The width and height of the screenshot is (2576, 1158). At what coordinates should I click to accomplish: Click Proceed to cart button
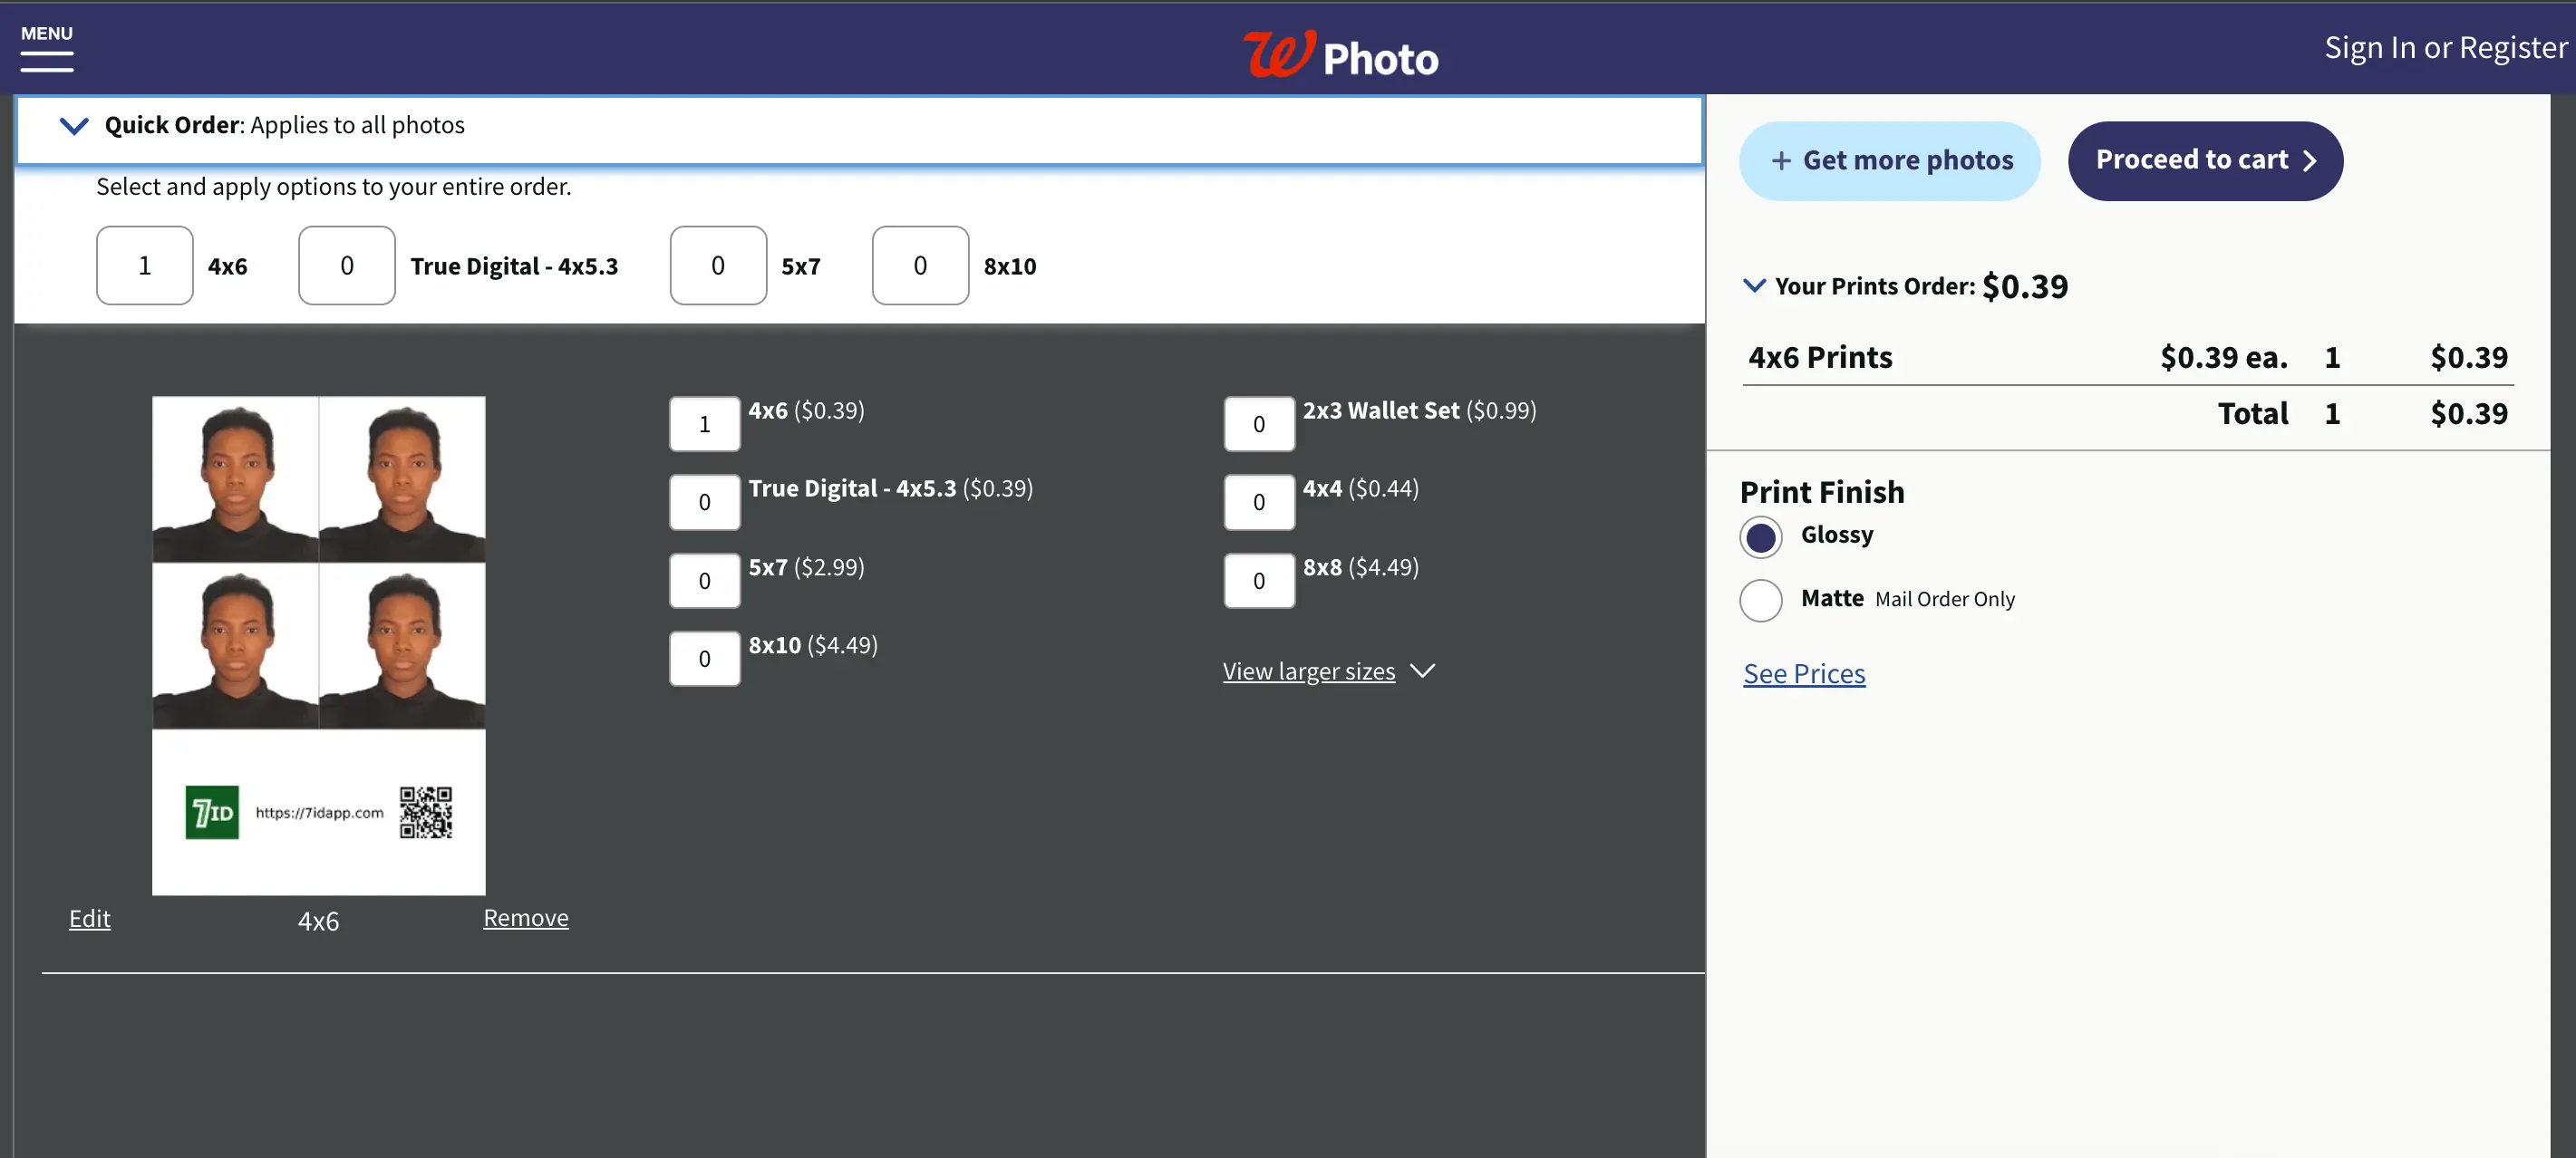2206,159
